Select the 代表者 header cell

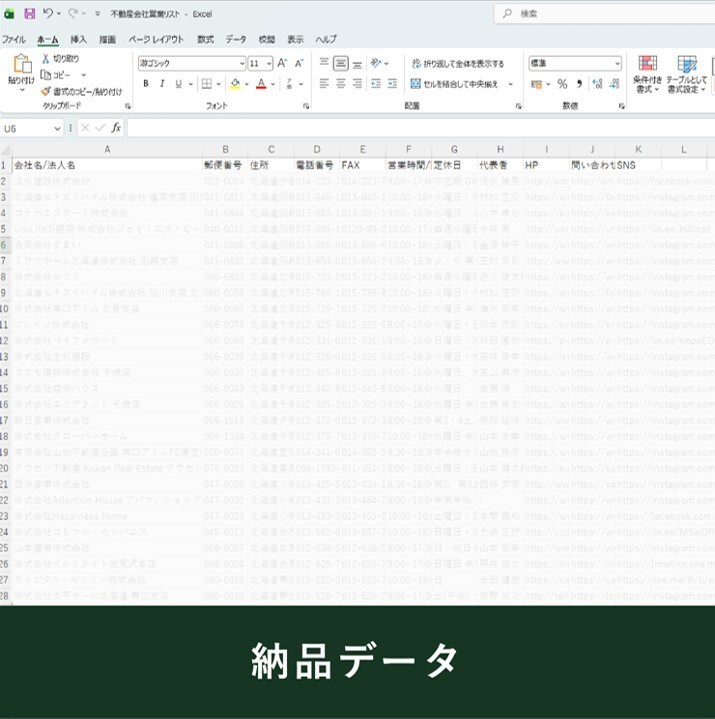click(x=500, y=165)
